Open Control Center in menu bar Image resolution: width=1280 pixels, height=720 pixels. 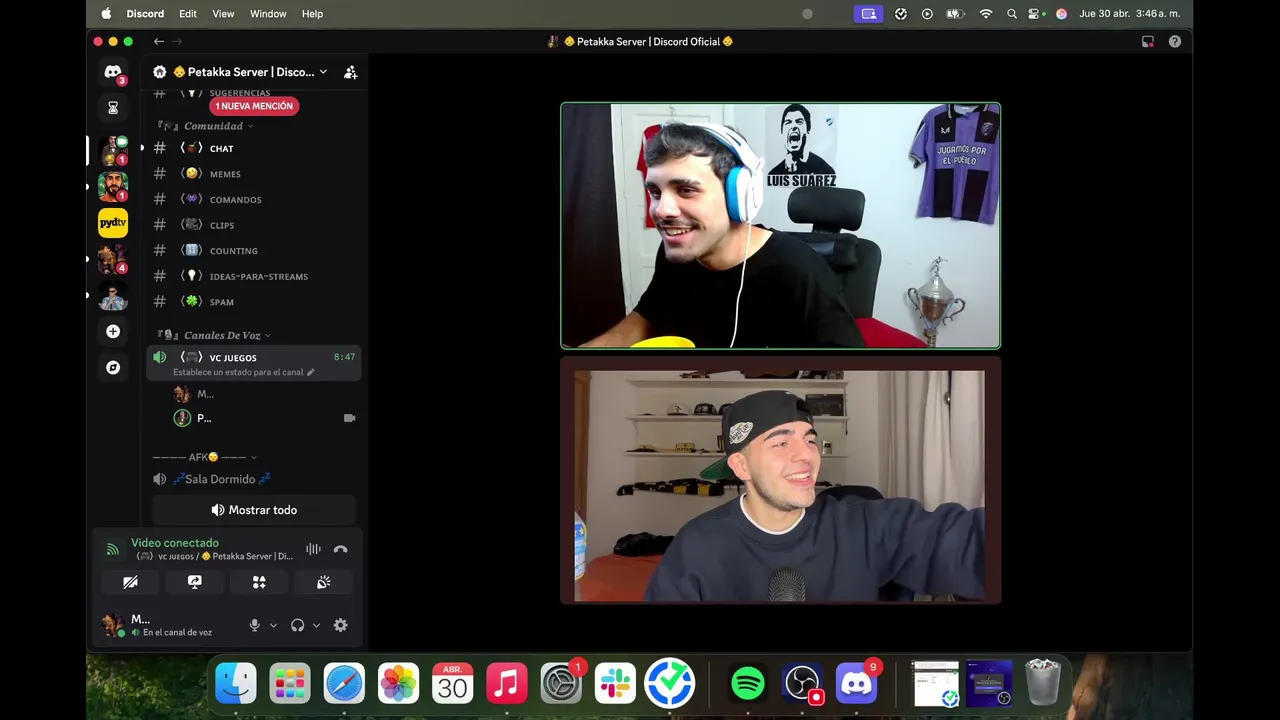coord(1036,14)
